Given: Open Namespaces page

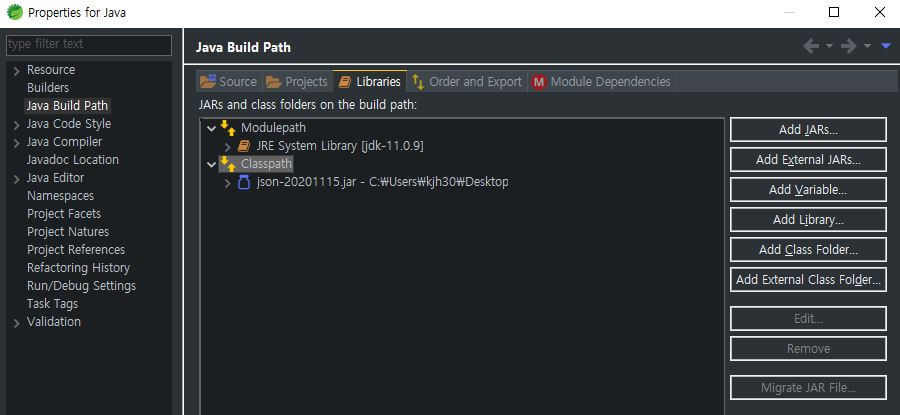Looking at the screenshot, I should coord(60,196).
